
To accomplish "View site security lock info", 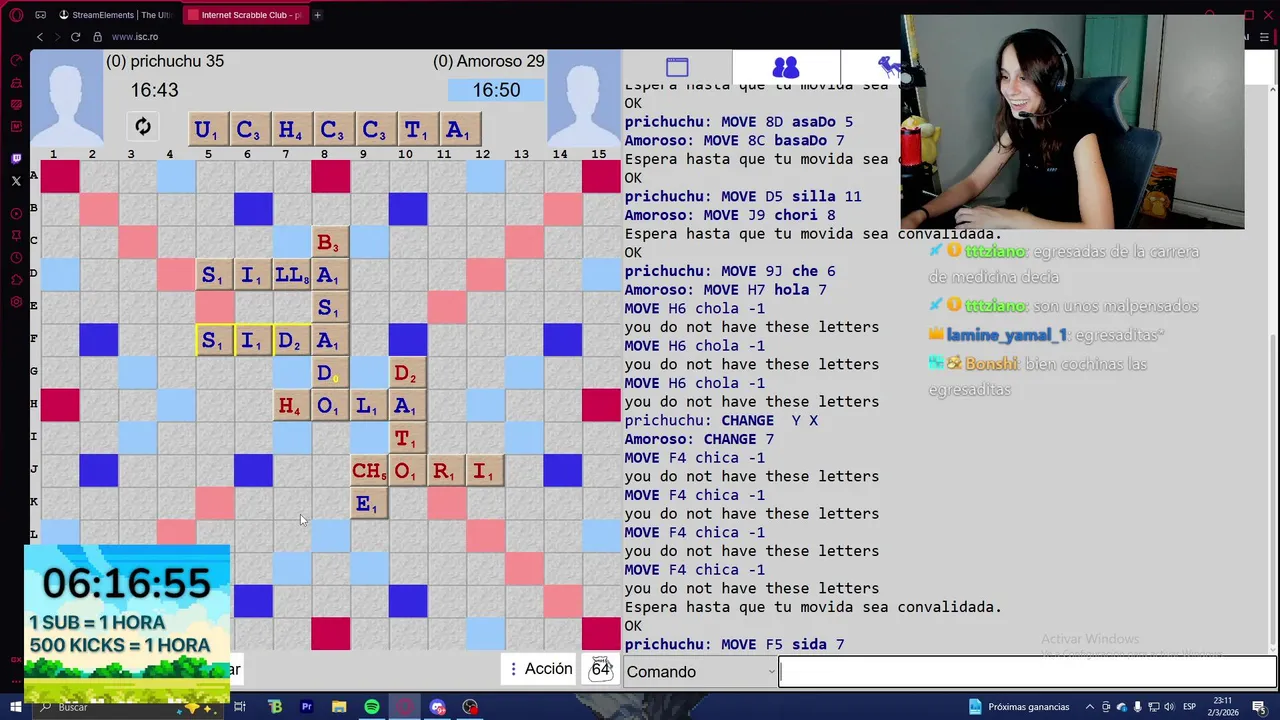I will pyautogui.click(x=97, y=37).
